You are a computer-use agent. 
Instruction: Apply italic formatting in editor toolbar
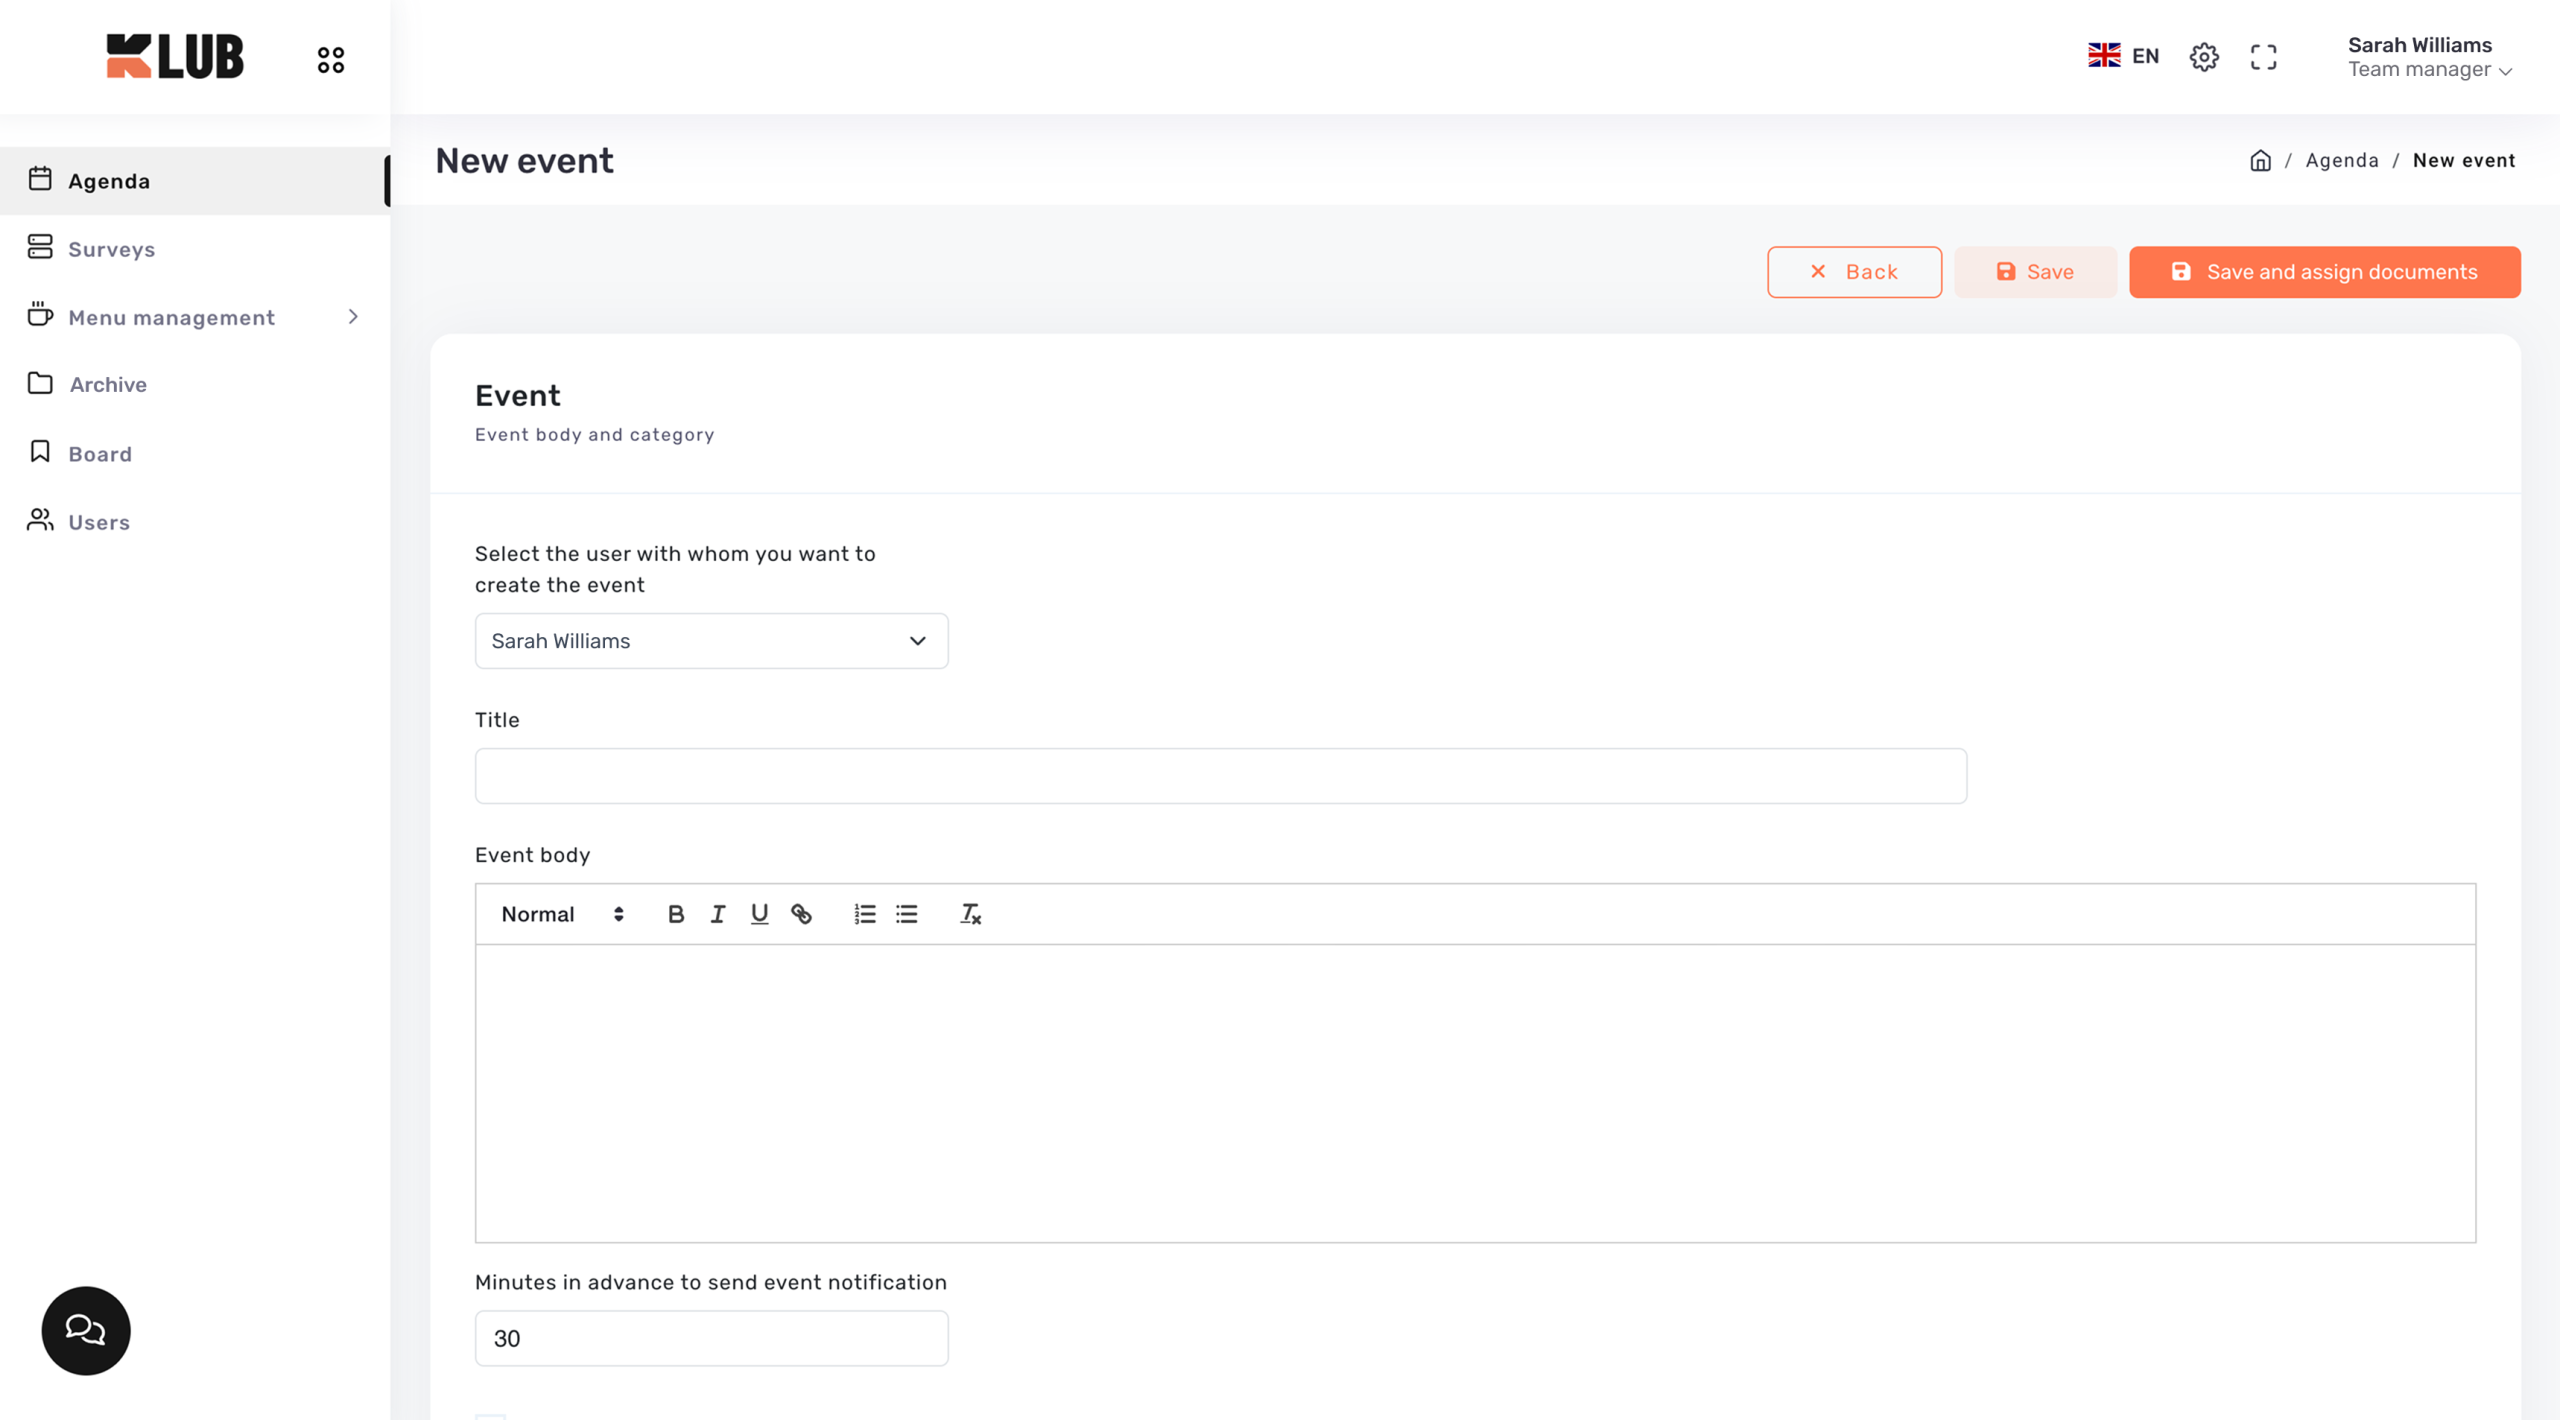point(718,914)
